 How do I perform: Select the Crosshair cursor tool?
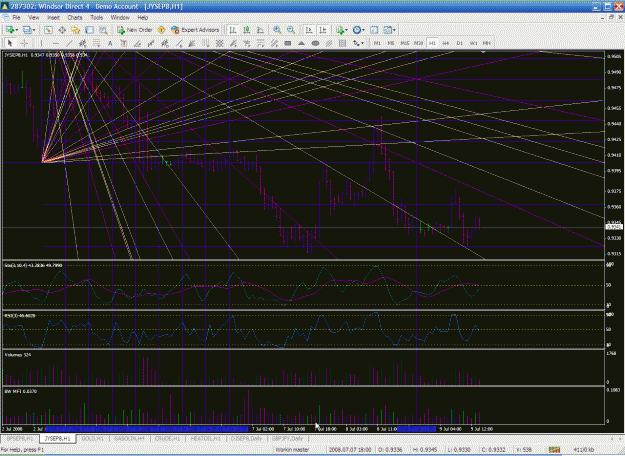(x=24, y=43)
